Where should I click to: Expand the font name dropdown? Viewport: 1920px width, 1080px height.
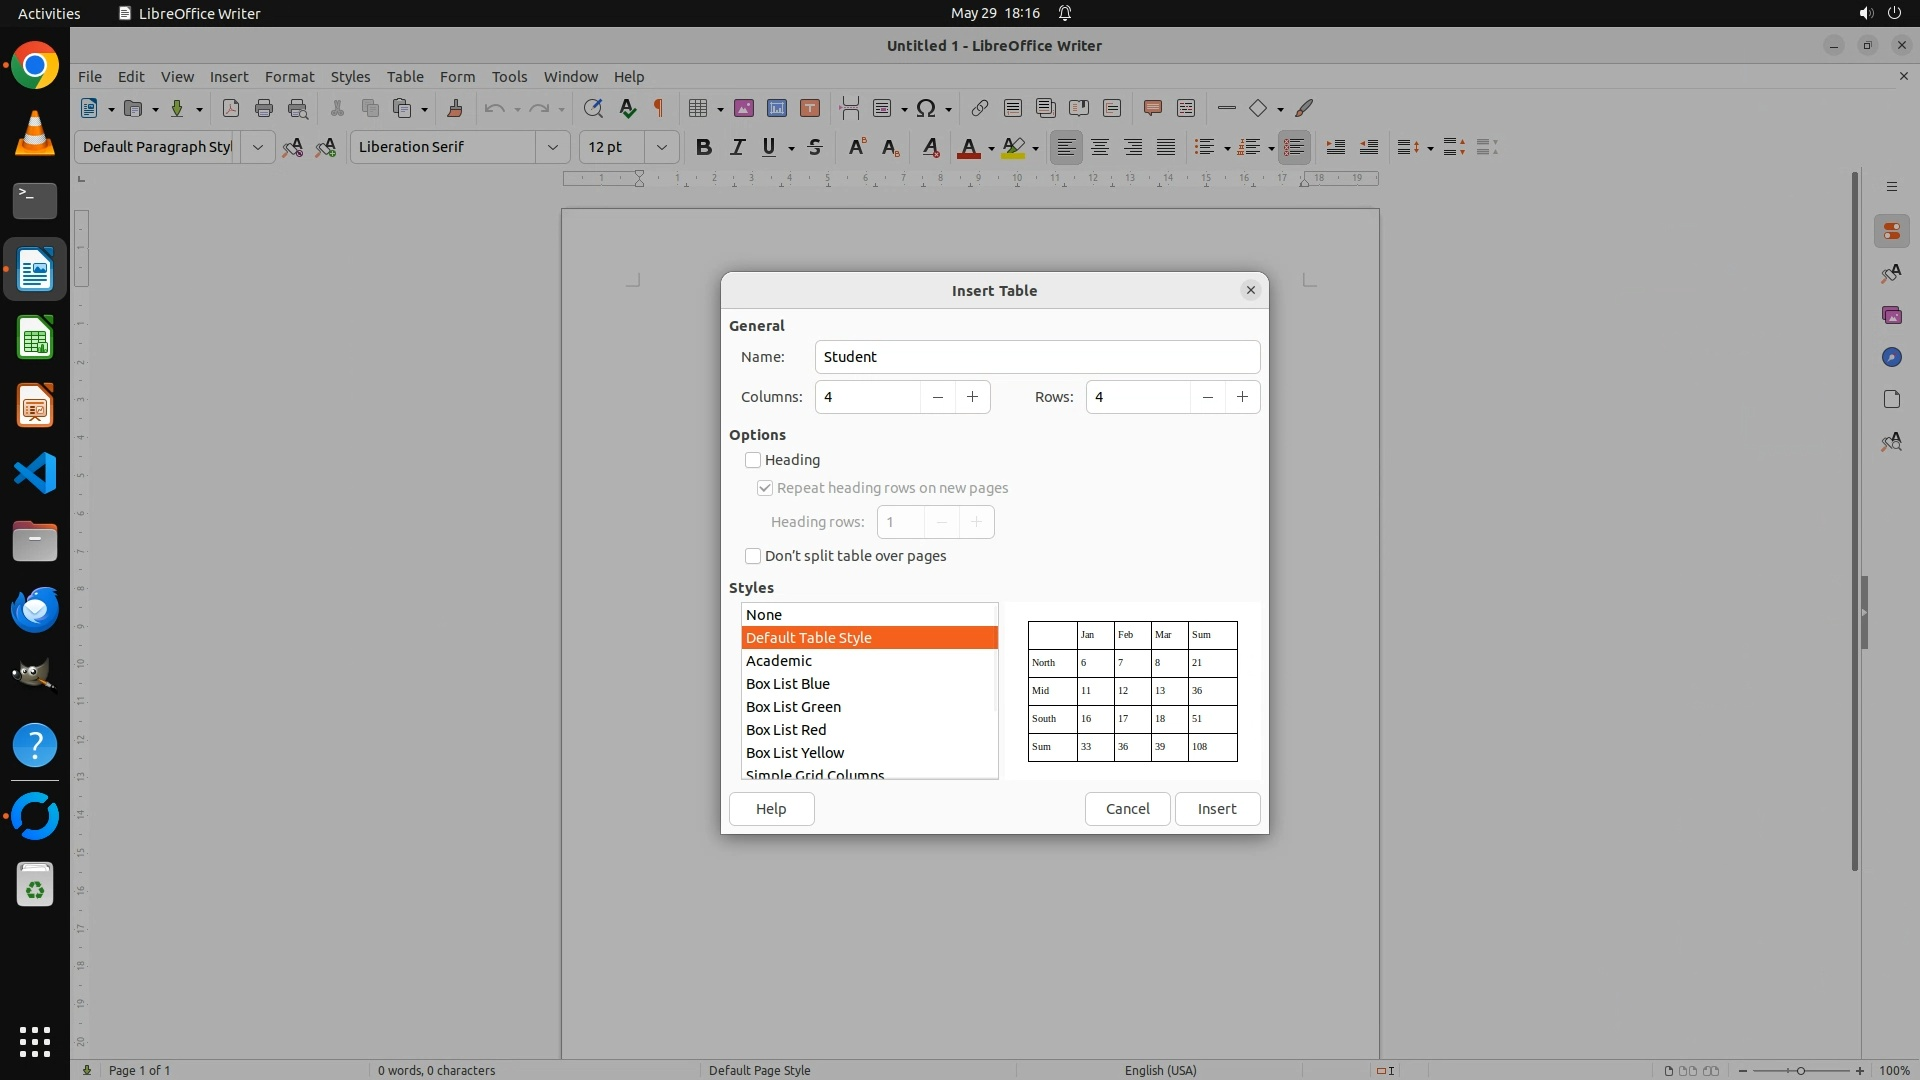(x=552, y=147)
